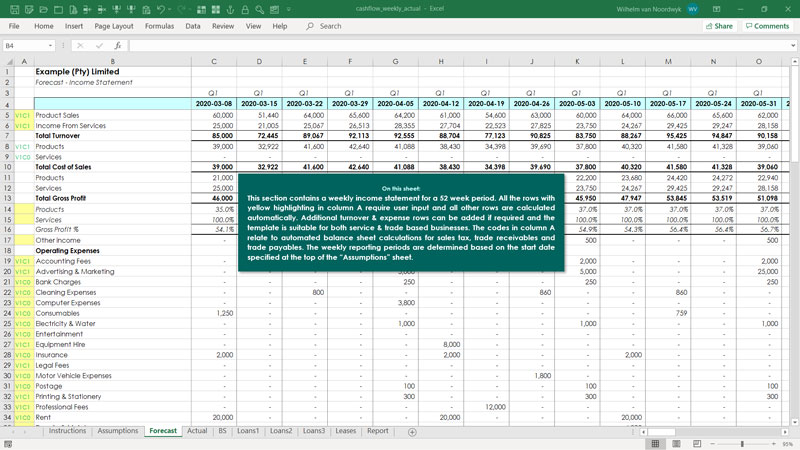Screen dimensions: 800x450
Task: Click the paste clipboard icon in title bar
Action: tap(146, 10)
